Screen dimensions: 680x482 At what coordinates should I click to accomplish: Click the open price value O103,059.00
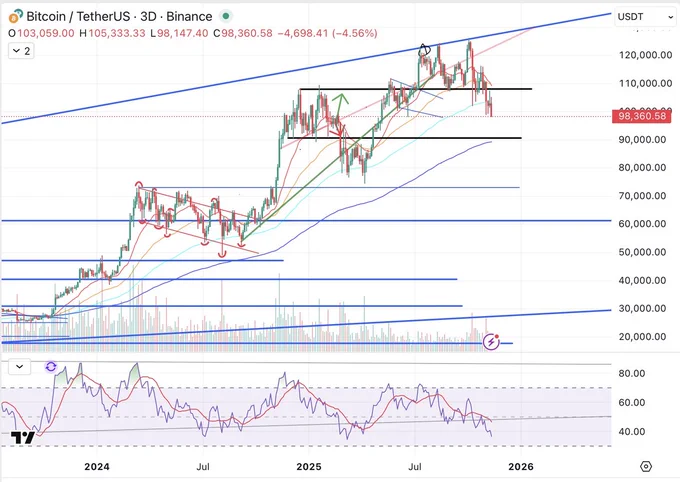pyautogui.click(x=42, y=33)
